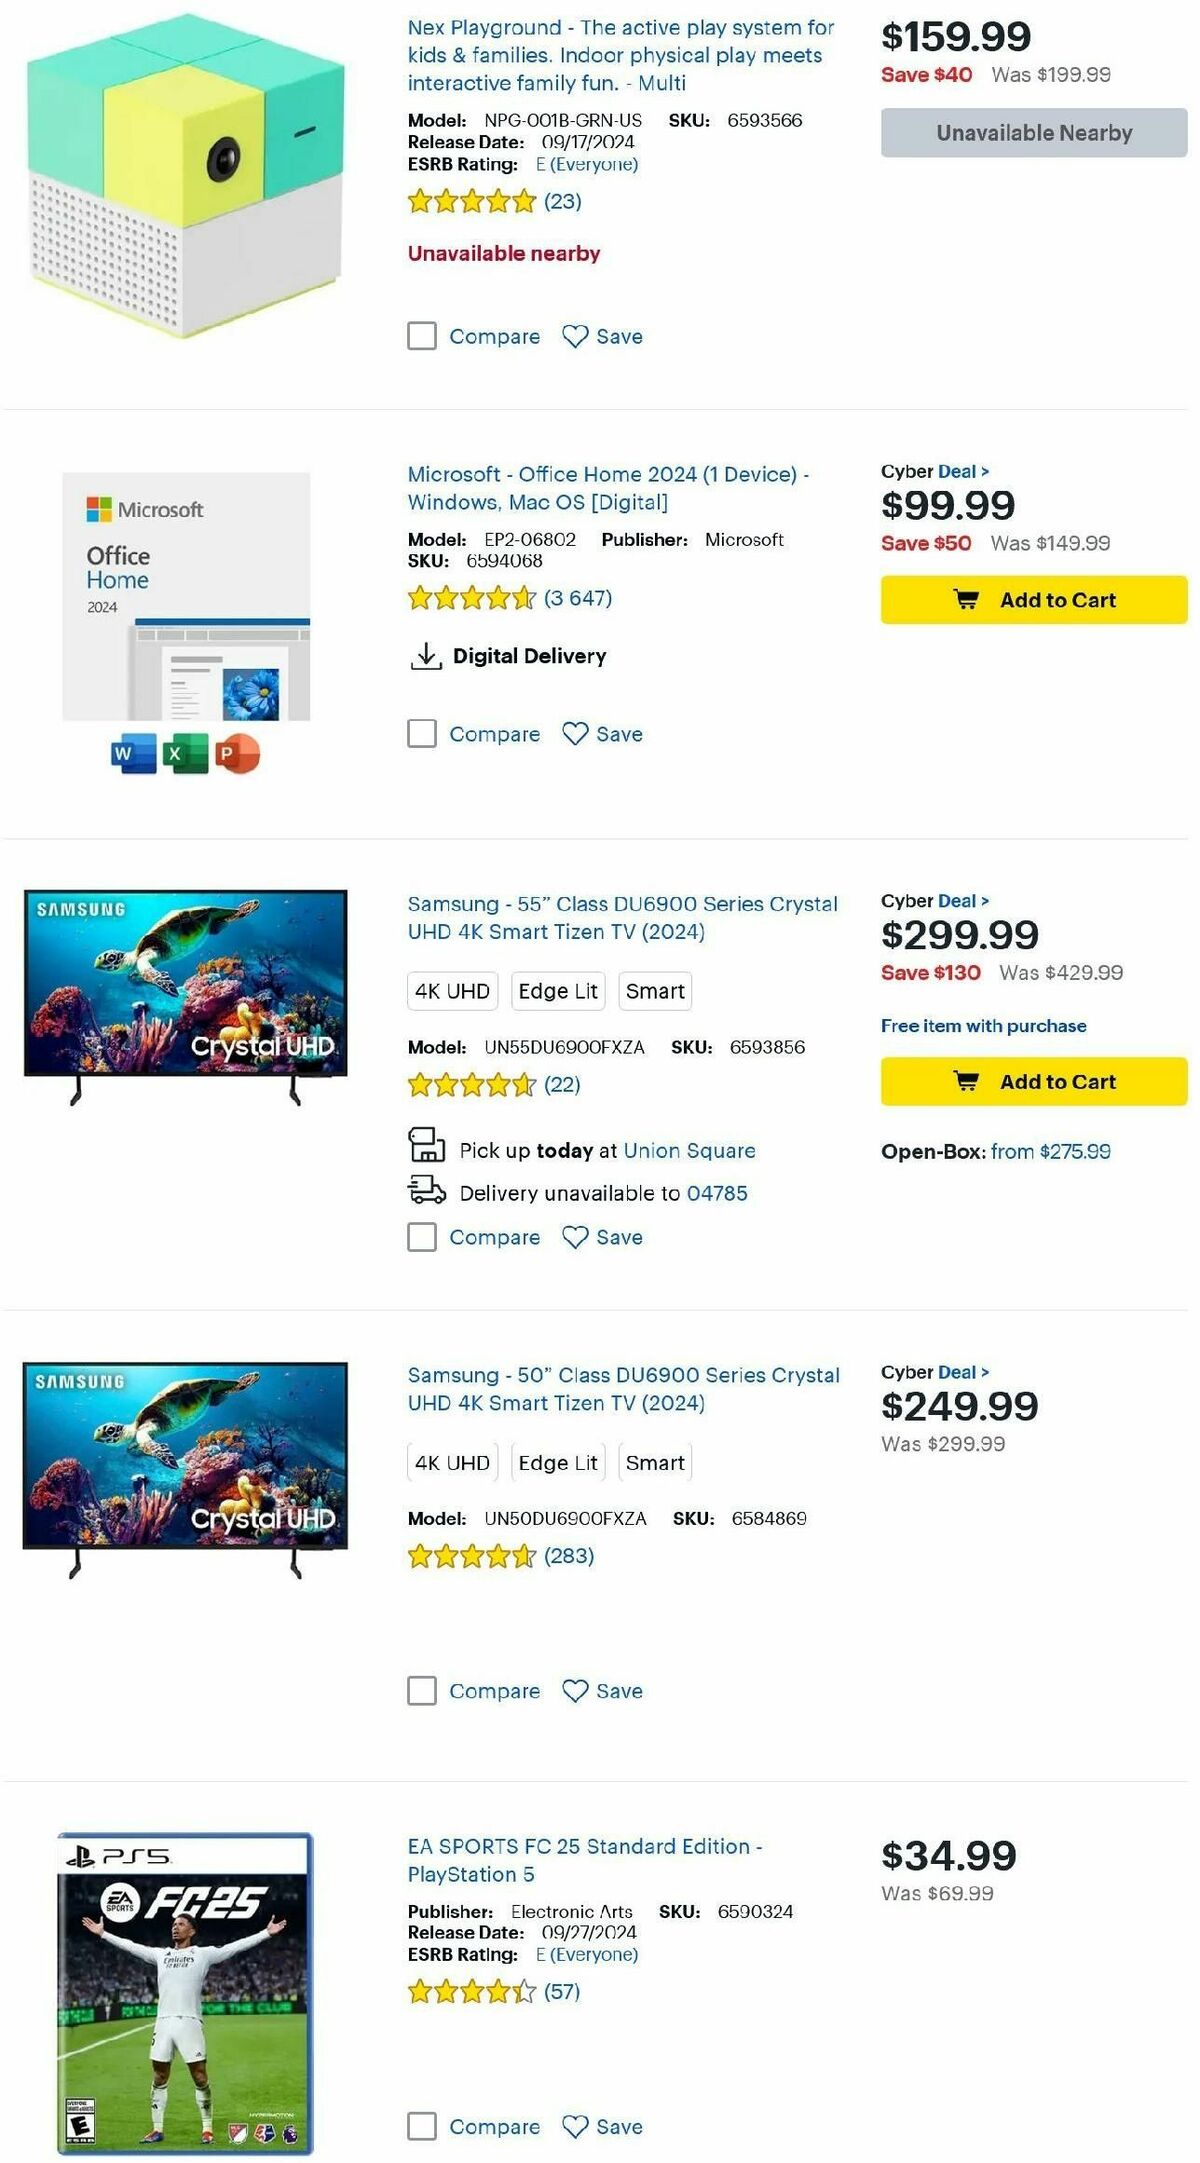
Task: Expand the Cyber Deal link on the 55" TV
Action: click(961, 901)
